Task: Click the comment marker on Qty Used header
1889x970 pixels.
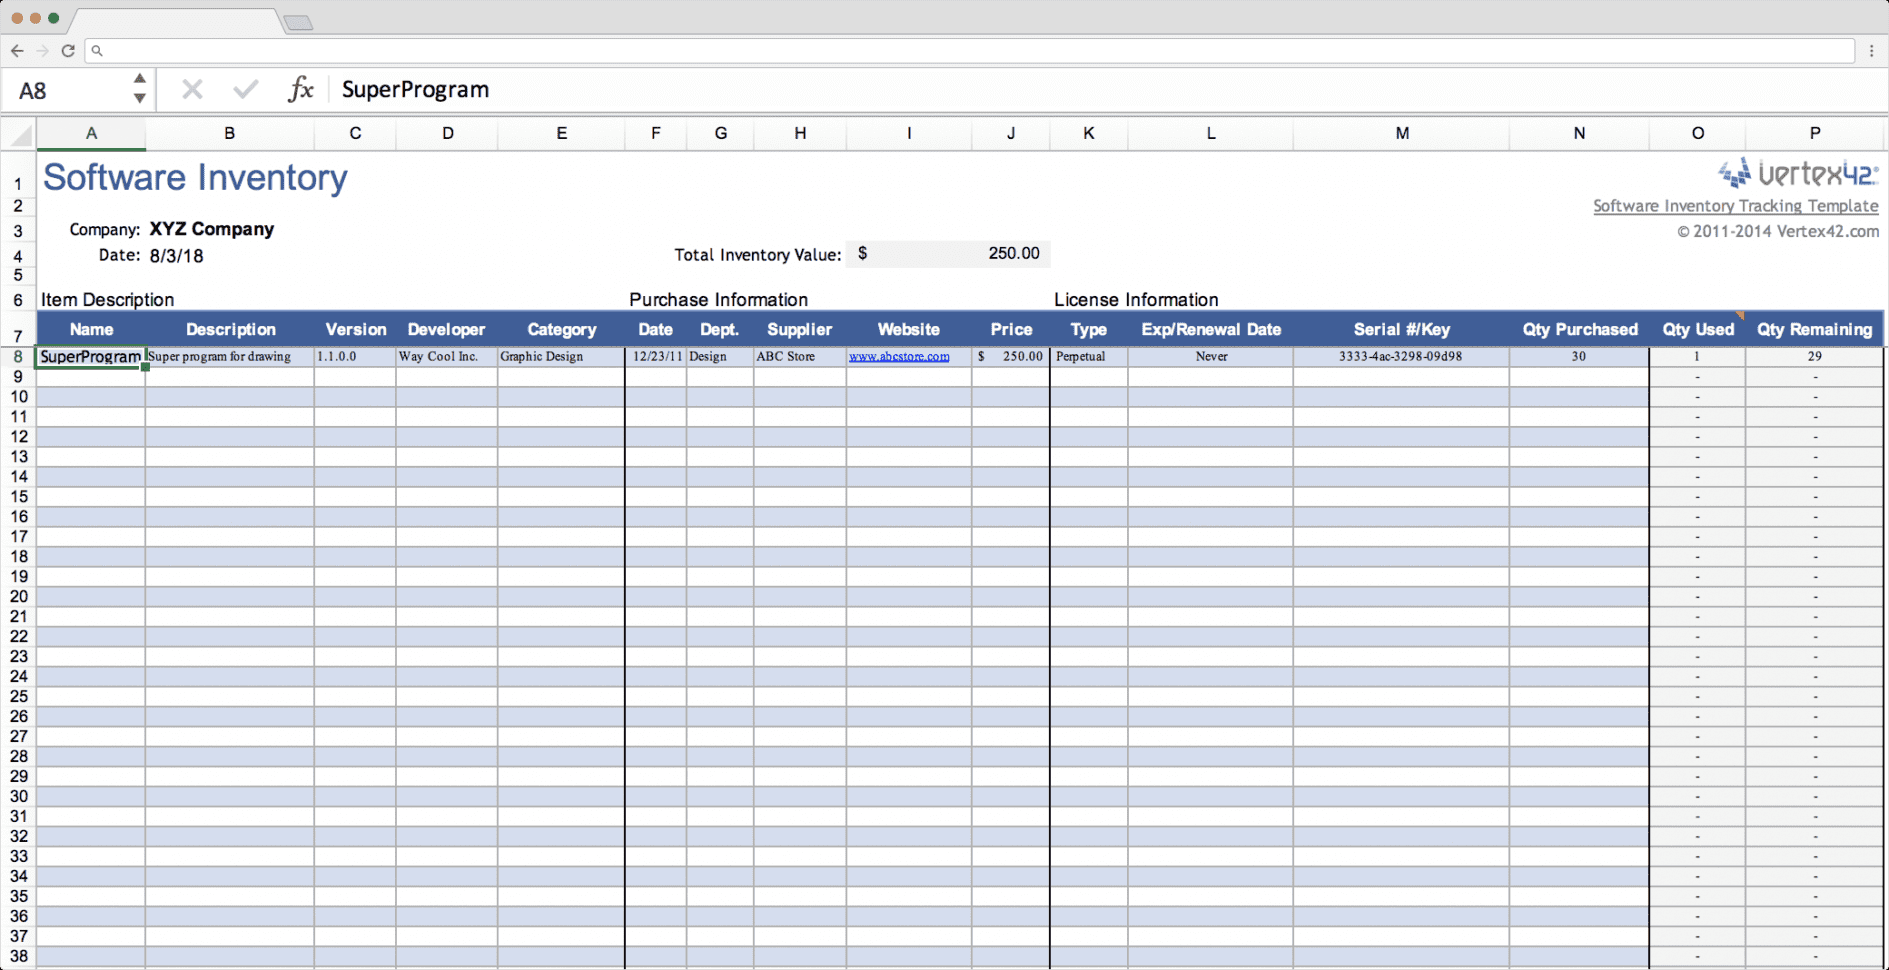Action: point(1740,318)
